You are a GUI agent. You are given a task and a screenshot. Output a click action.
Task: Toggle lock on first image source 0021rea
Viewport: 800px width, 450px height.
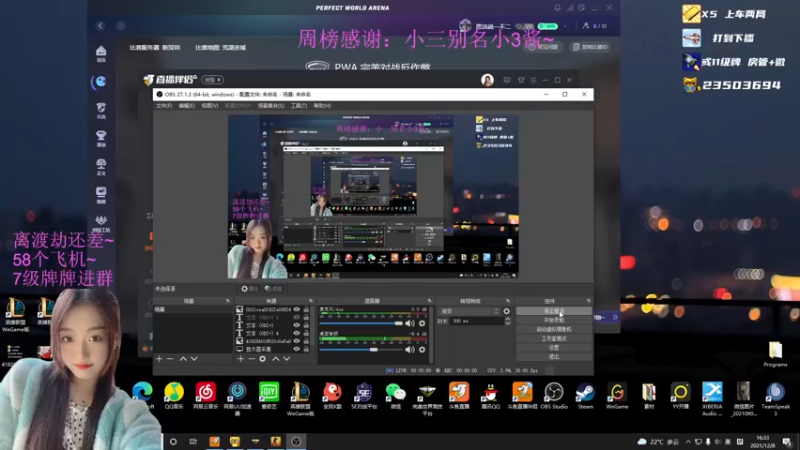pyautogui.click(x=306, y=309)
